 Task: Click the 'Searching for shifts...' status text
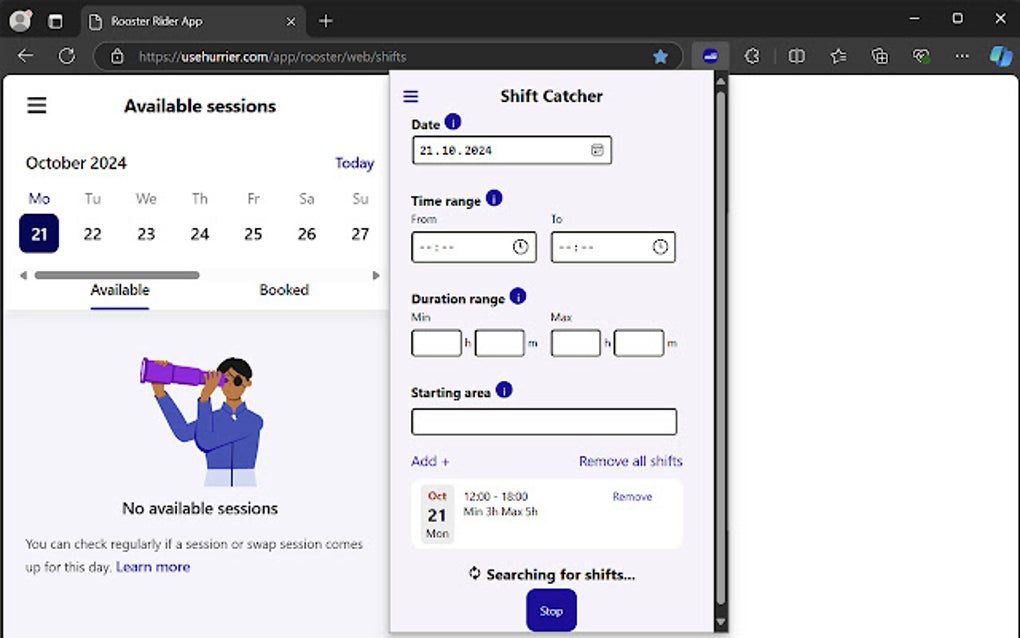tap(560, 574)
